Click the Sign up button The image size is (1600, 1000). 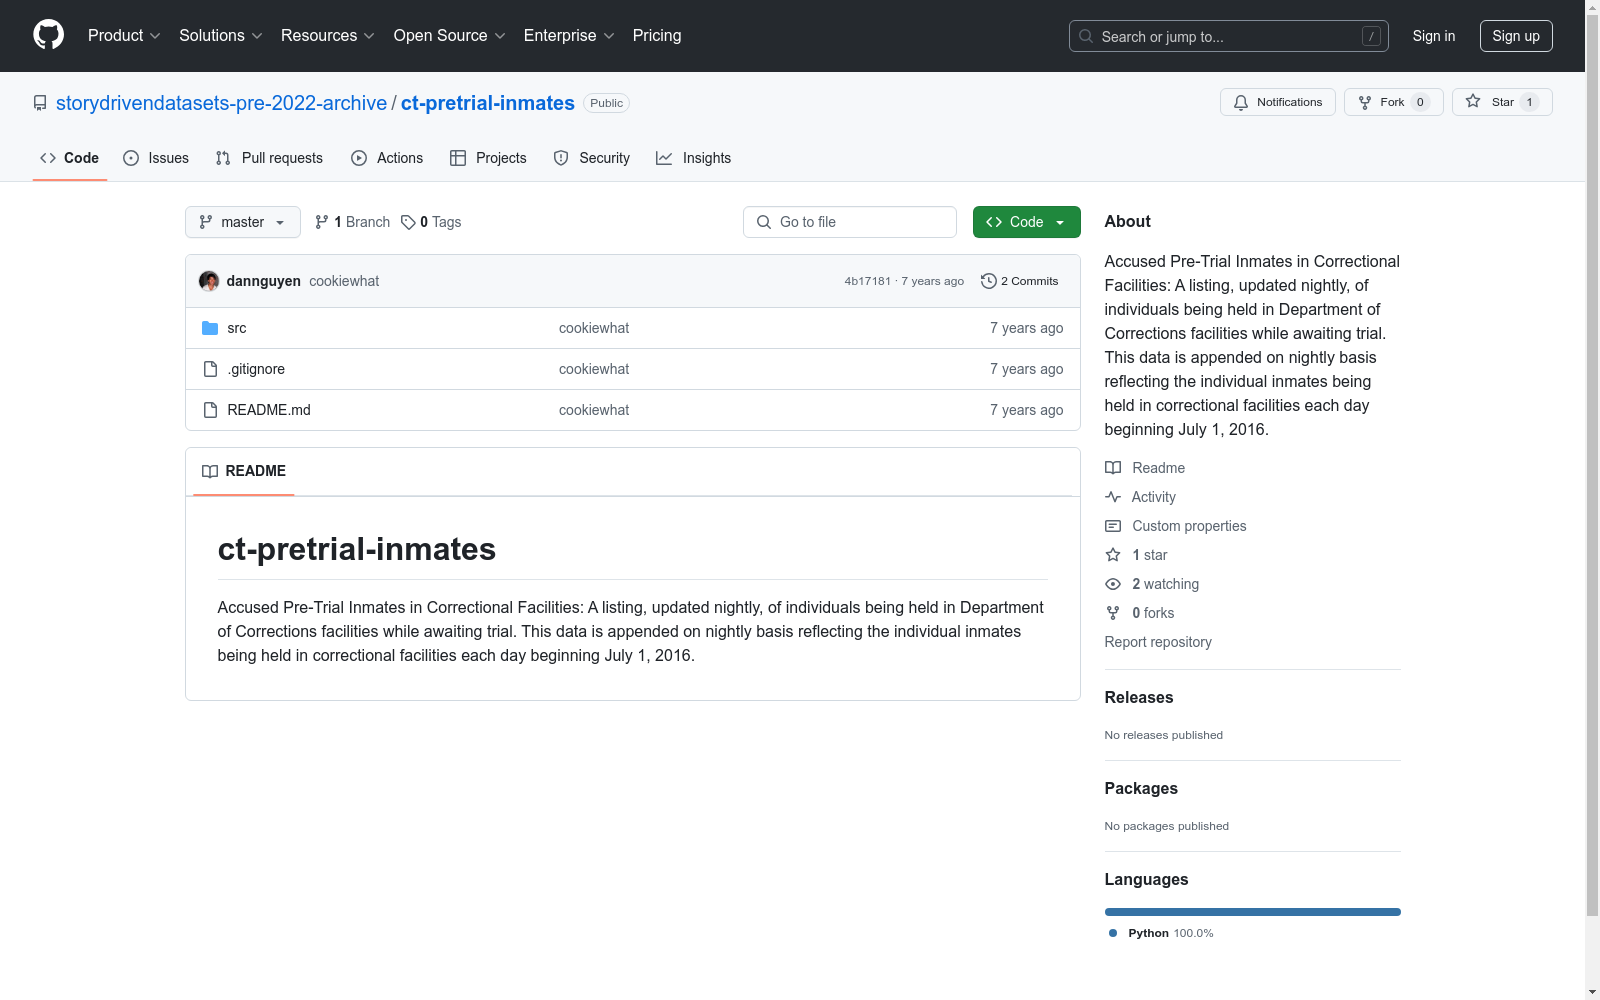1516,36
